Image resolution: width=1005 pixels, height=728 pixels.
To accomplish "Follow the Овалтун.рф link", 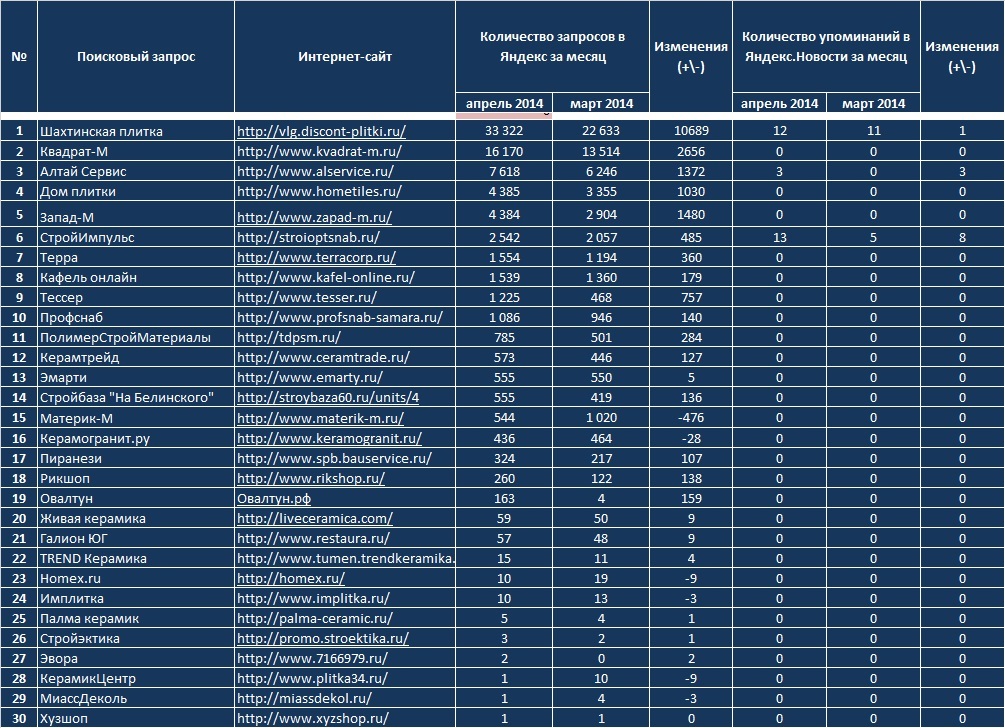I will tap(274, 498).
